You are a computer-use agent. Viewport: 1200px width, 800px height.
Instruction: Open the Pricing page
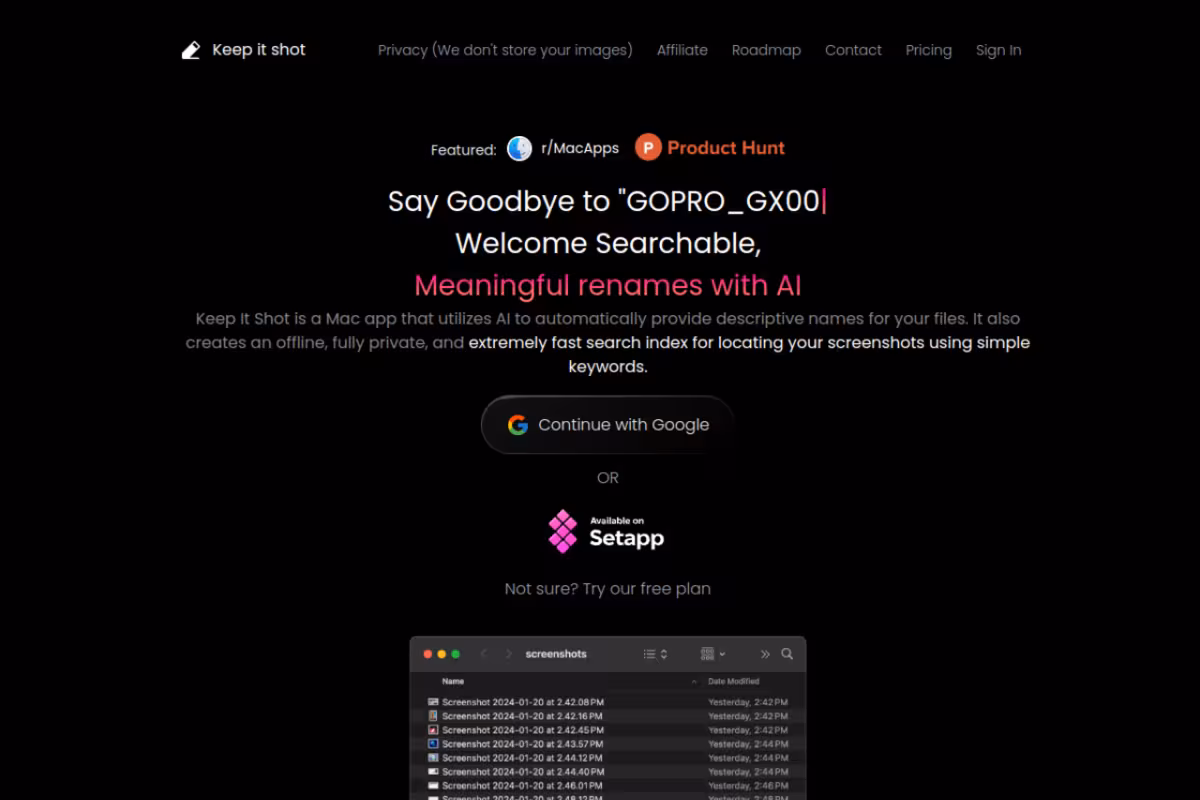tap(929, 50)
